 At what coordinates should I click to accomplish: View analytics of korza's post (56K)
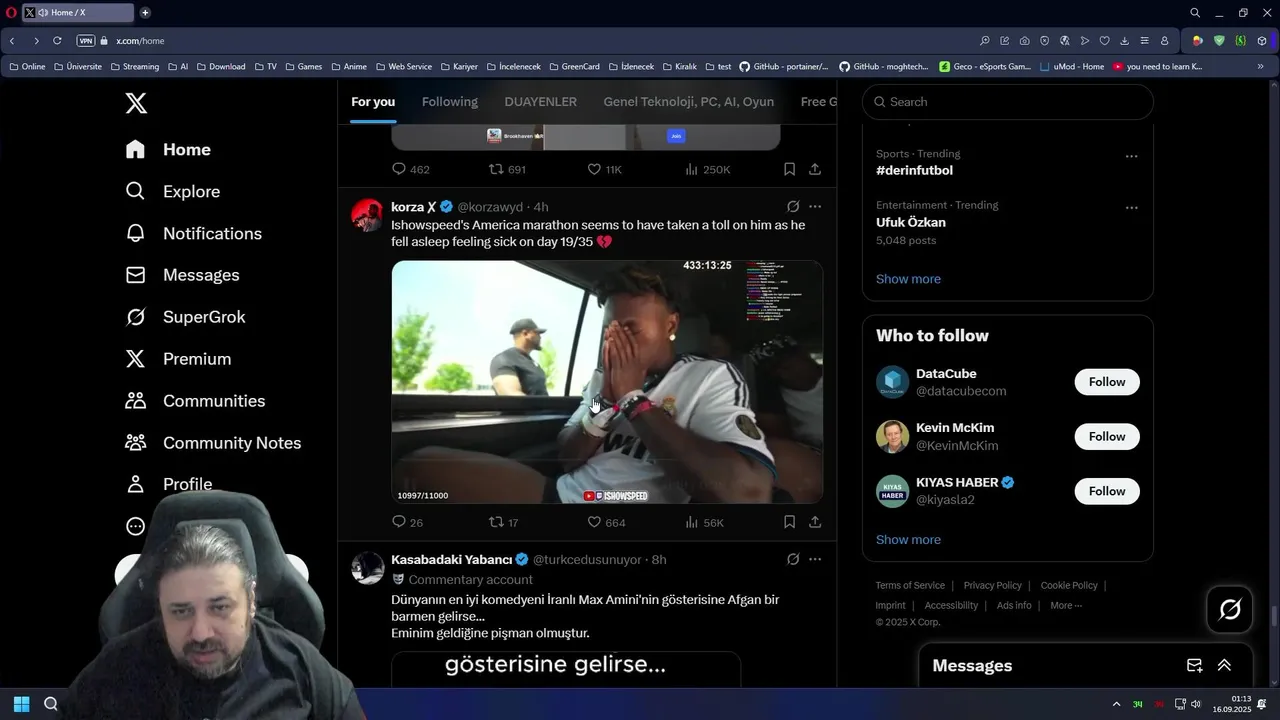pyautogui.click(x=704, y=522)
